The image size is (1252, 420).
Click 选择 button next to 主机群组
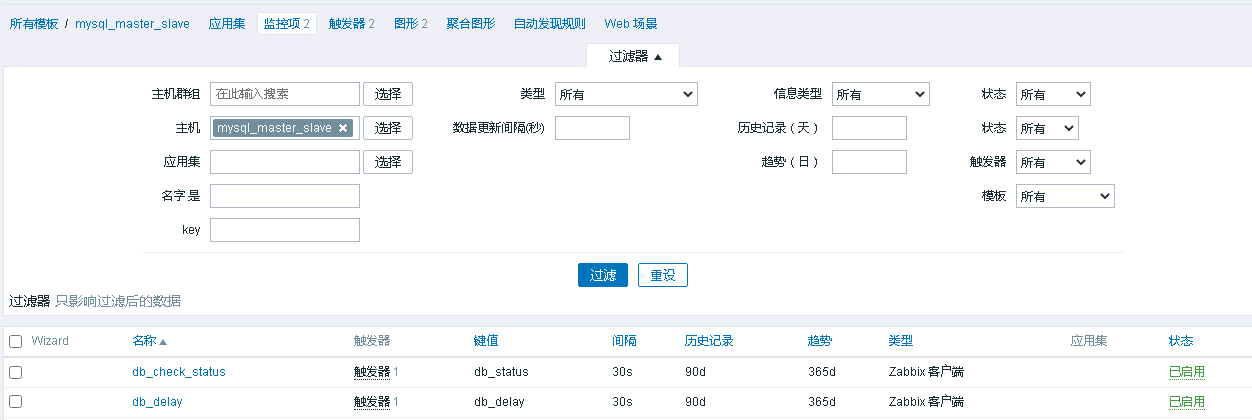(388, 94)
